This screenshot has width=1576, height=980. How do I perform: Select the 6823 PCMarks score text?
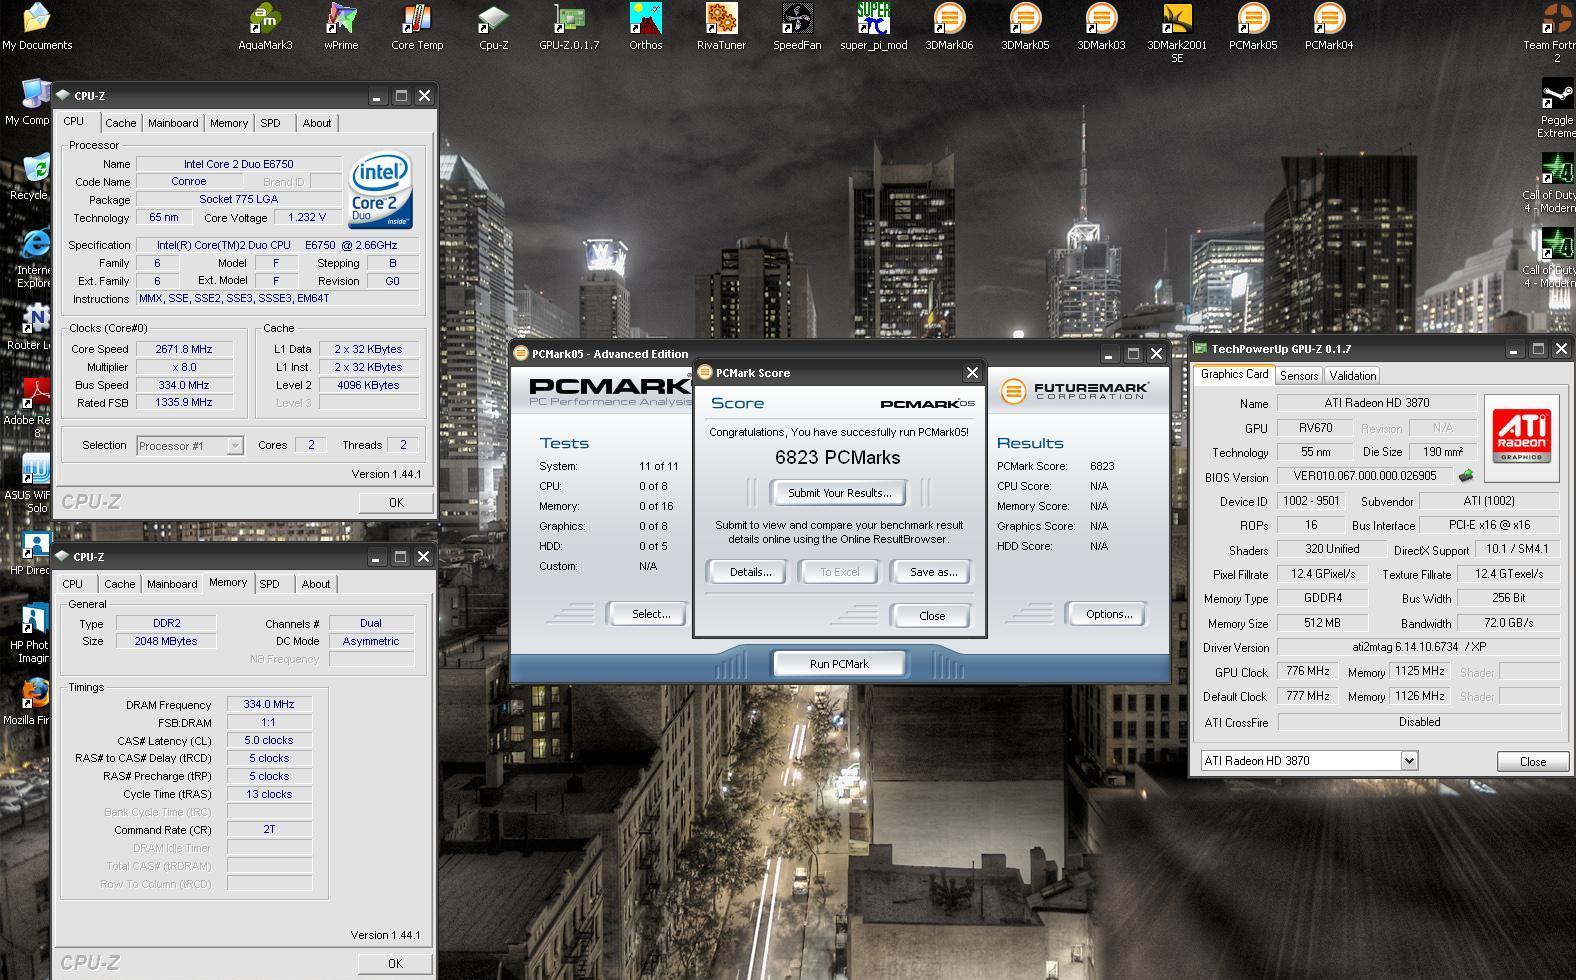(x=838, y=458)
